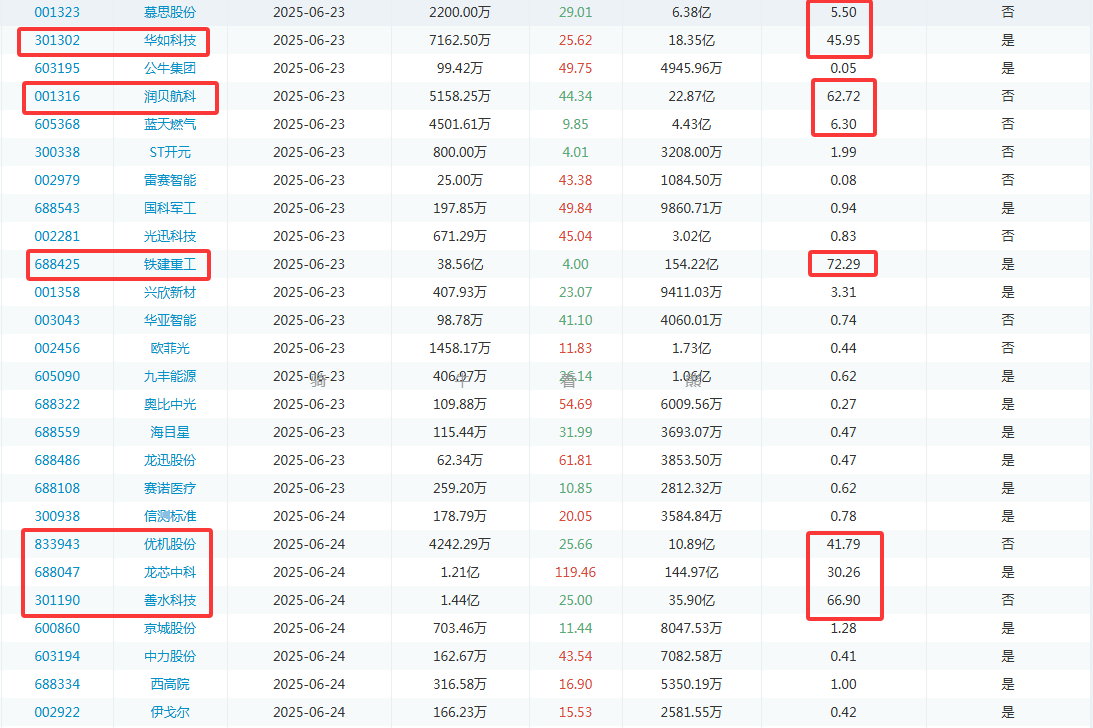Image resolution: width=1093 pixels, height=728 pixels.
Task: Open 伊戈尔 stock details
Action: [x=170, y=712]
